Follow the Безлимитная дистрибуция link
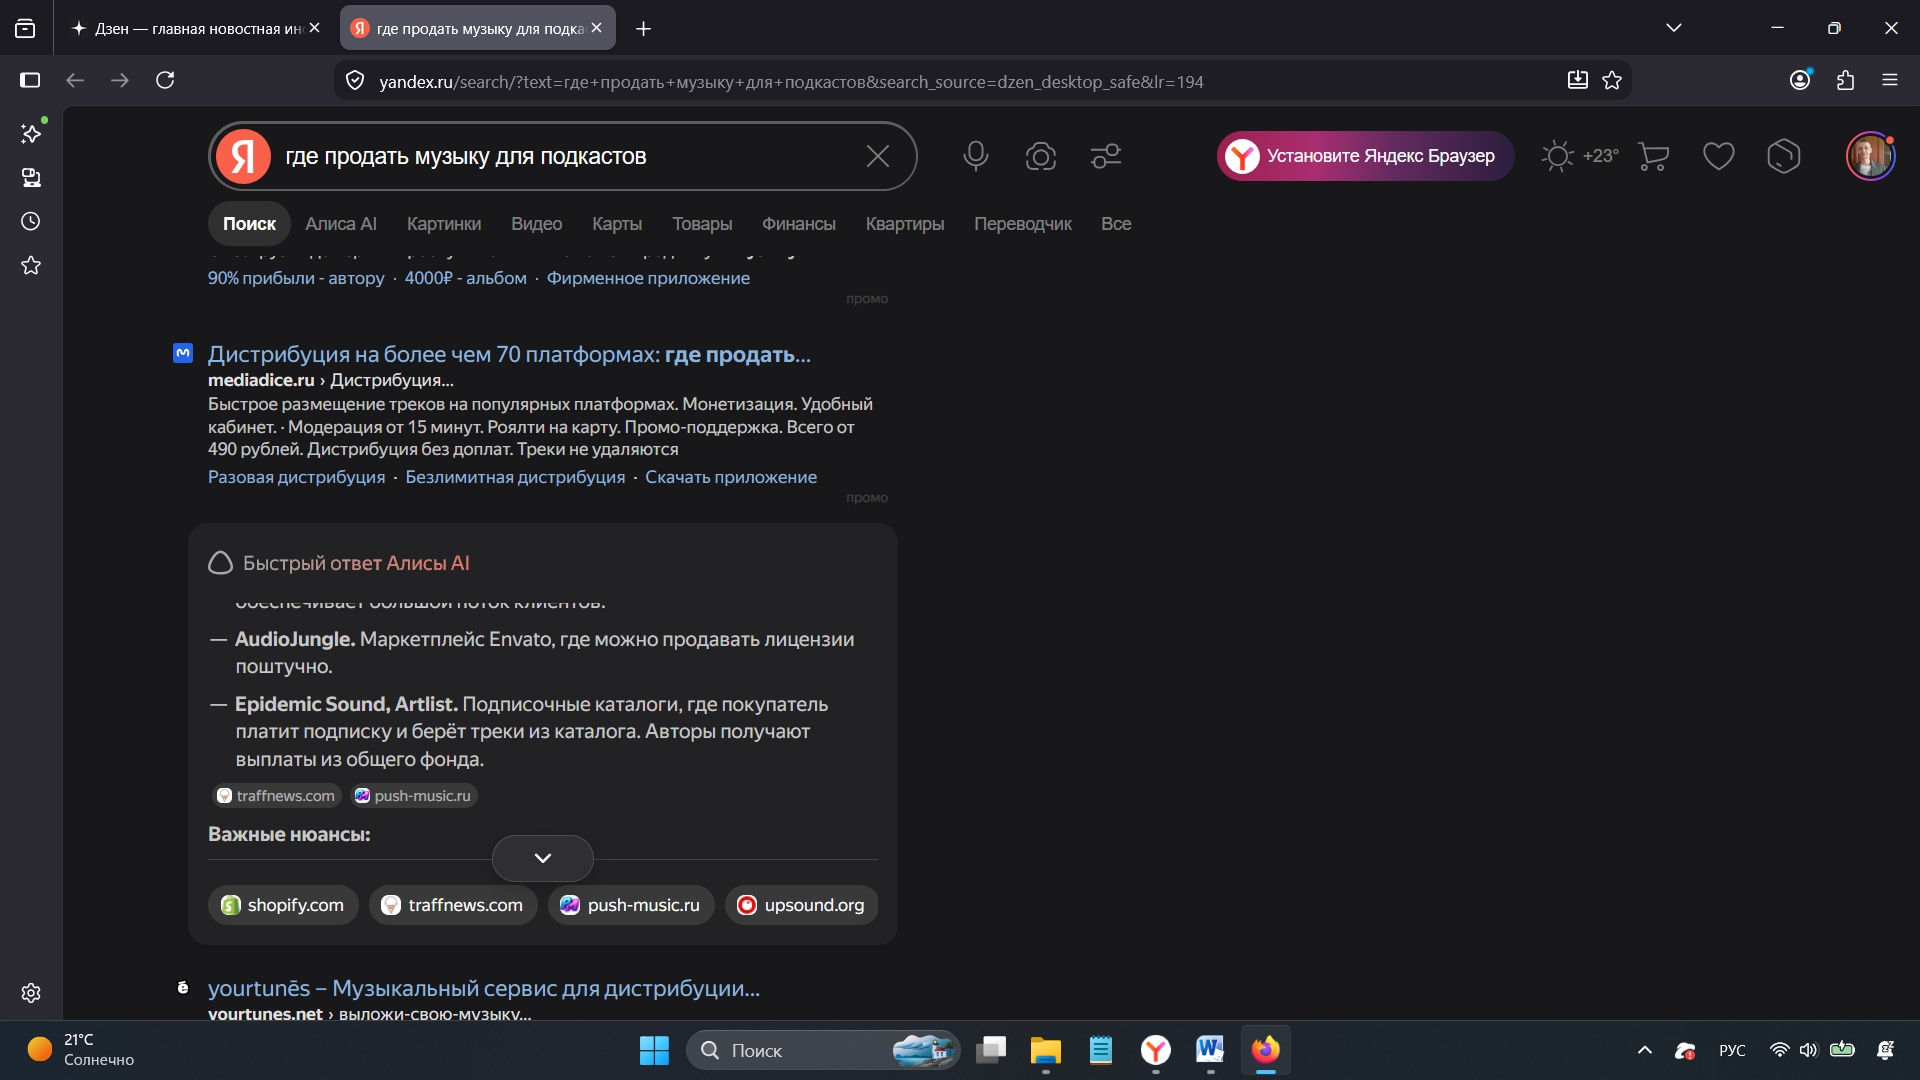Image resolution: width=1920 pixels, height=1080 pixels. click(x=515, y=477)
